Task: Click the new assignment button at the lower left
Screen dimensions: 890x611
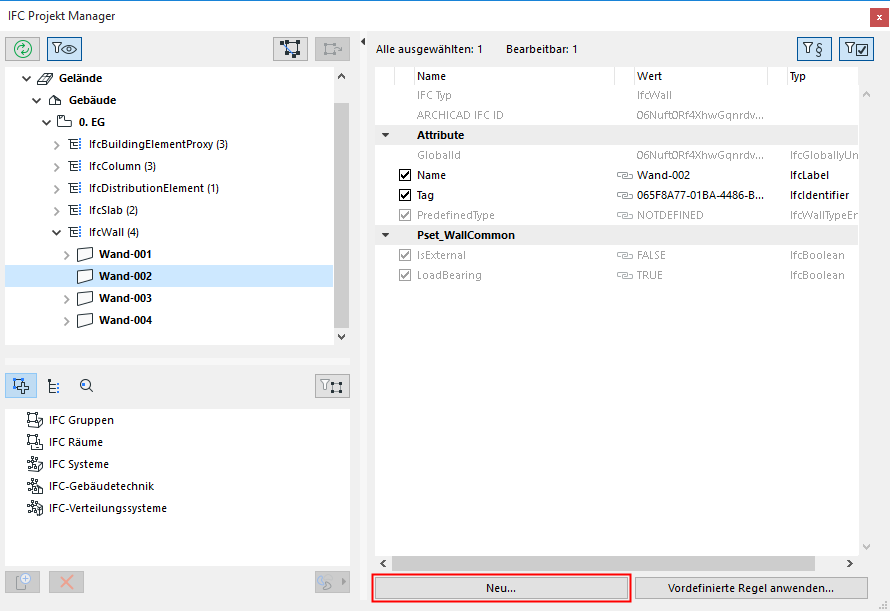Action: click(x=23, y=582)
